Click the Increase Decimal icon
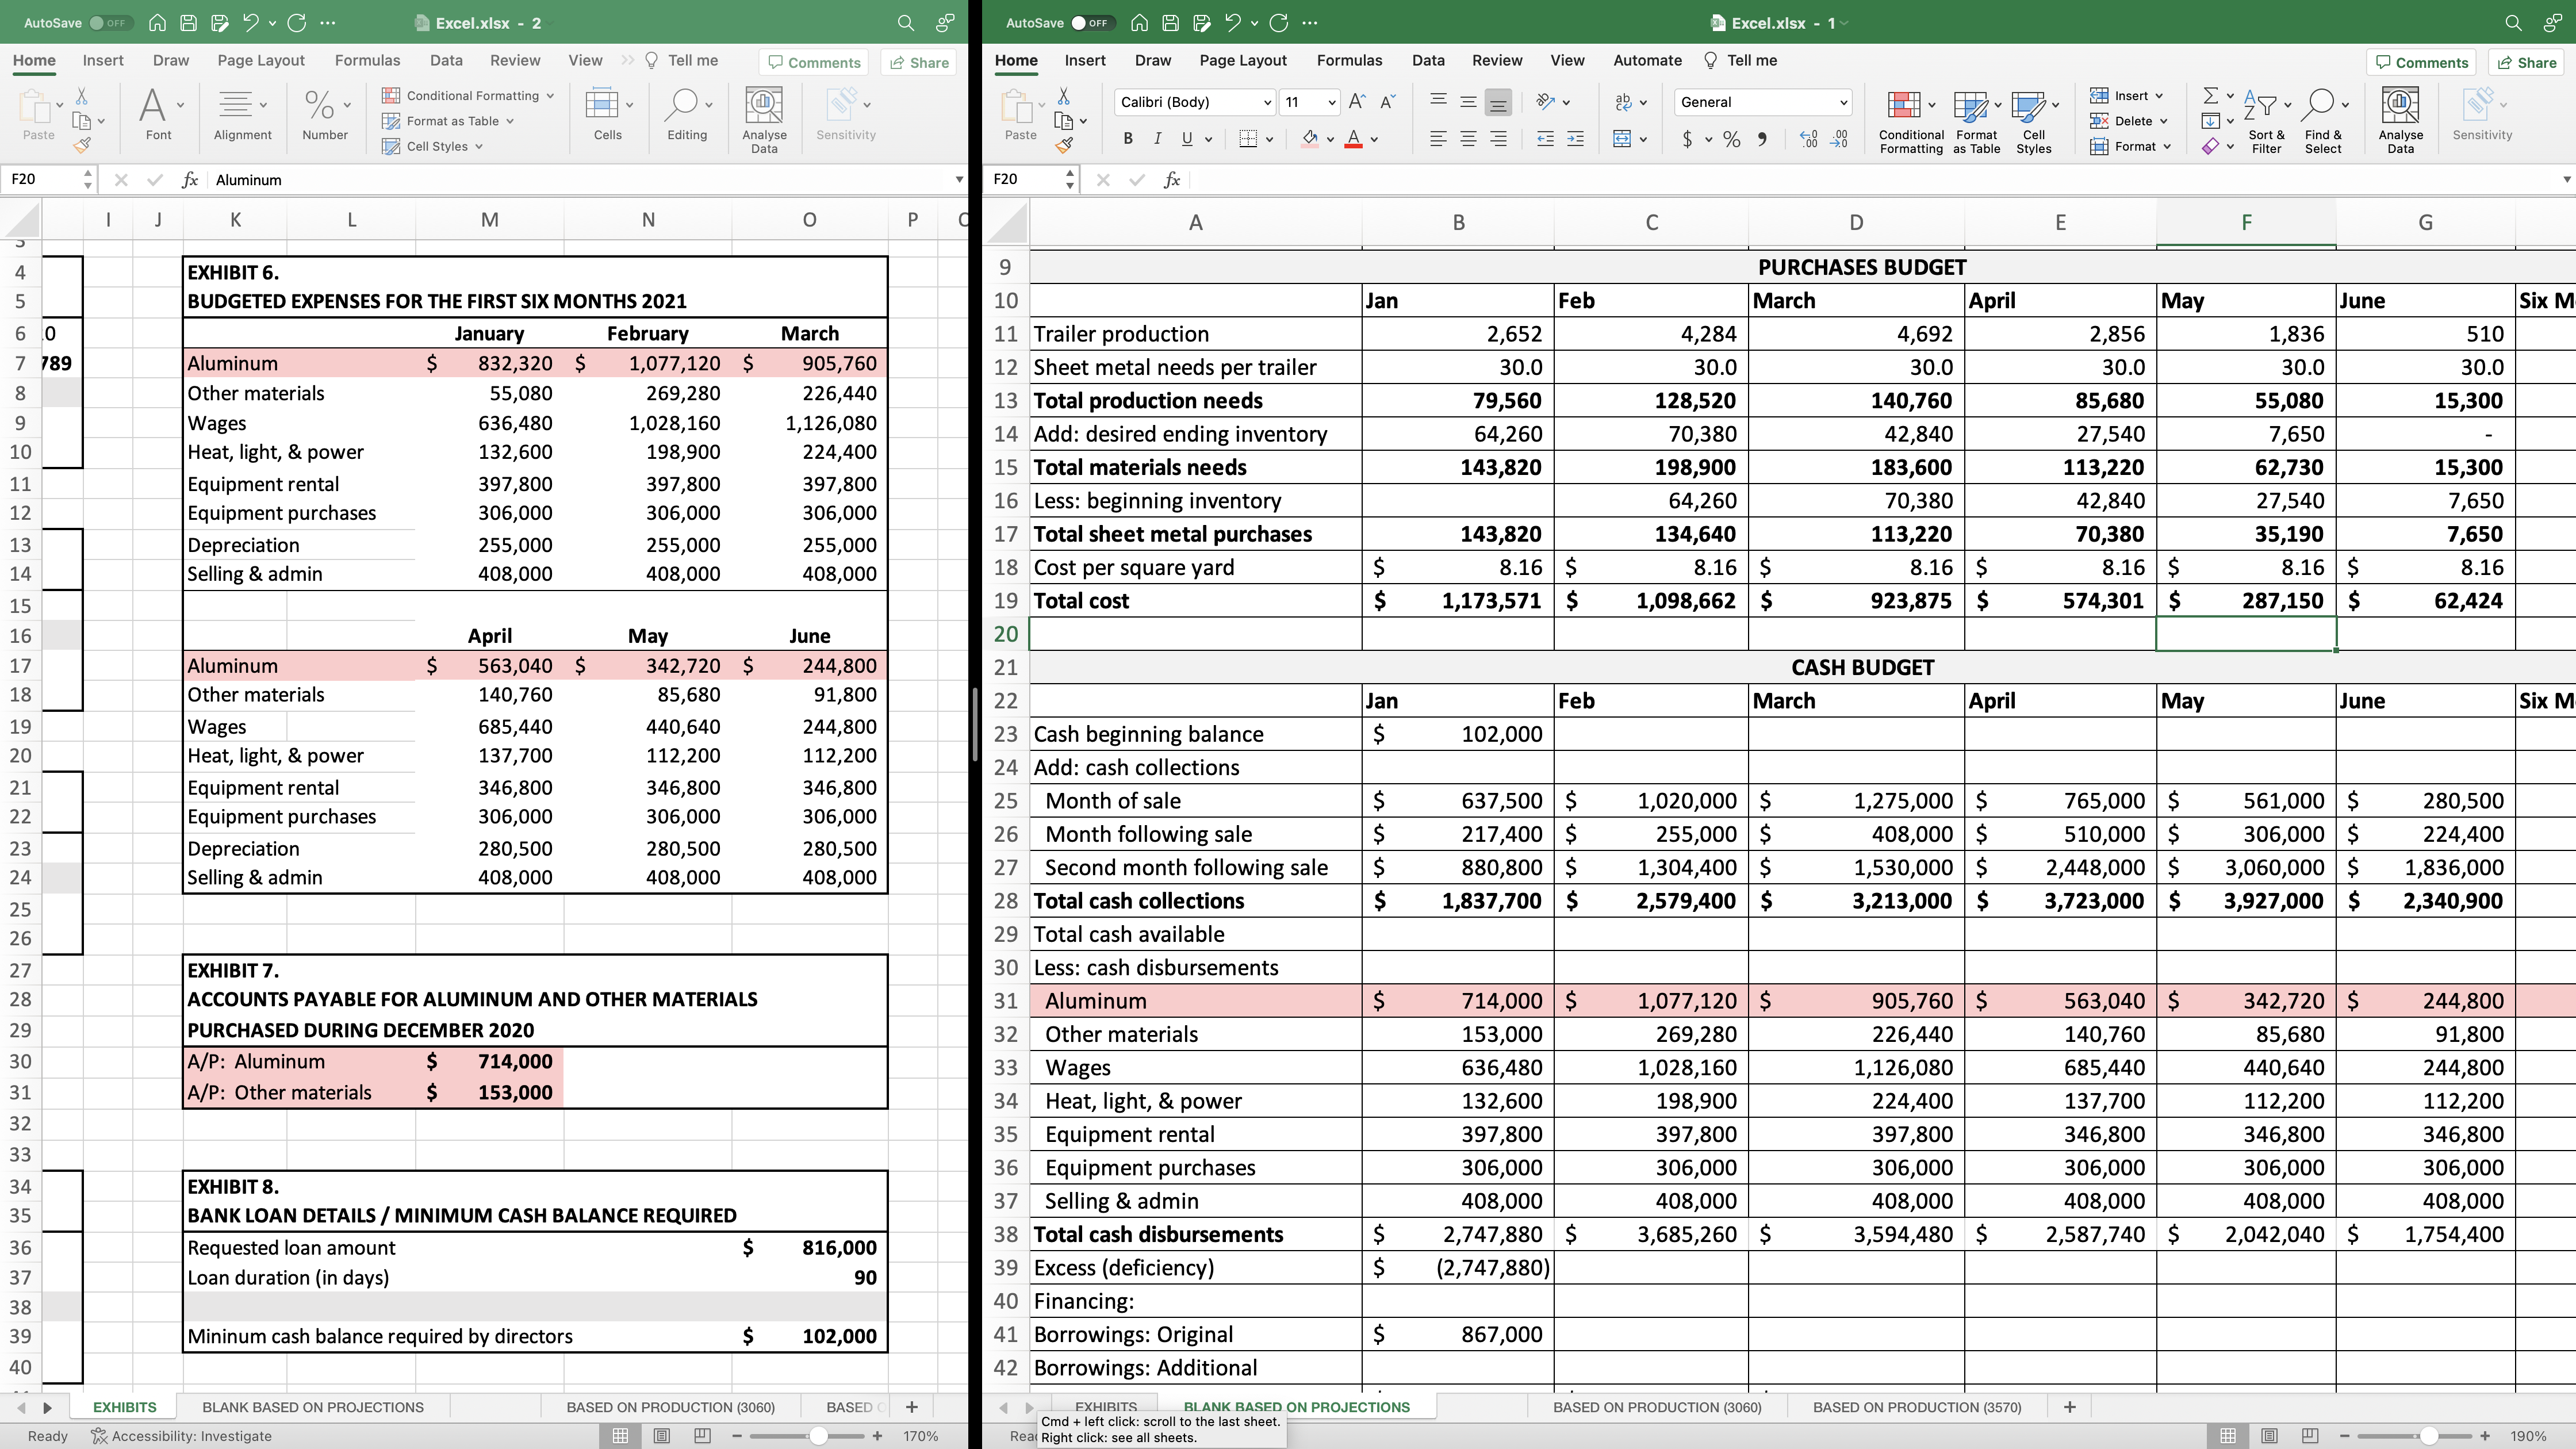The height and width of the screenshot is (1449, 2576). tap(1808, 139)
